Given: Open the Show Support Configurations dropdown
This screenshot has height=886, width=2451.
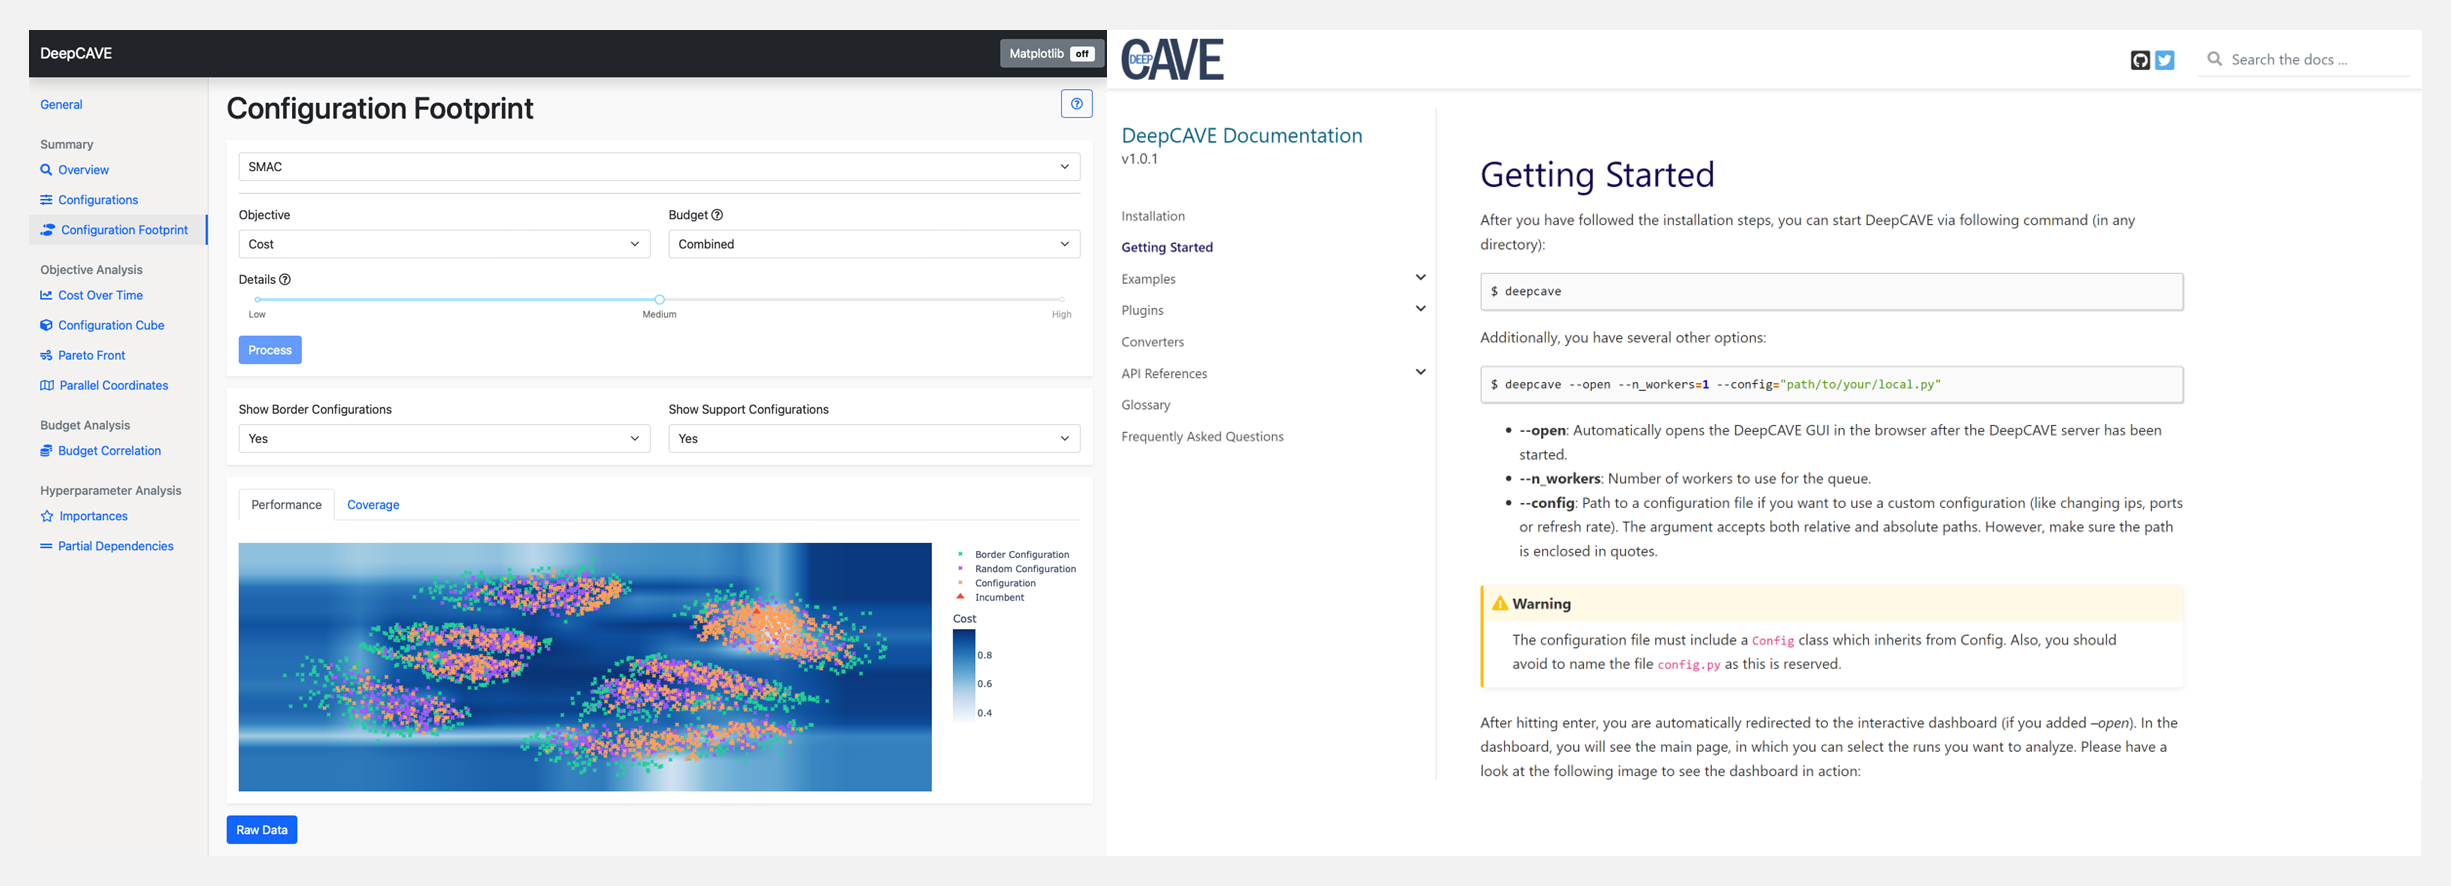Looking at the screenshot, I should point(874,439).
